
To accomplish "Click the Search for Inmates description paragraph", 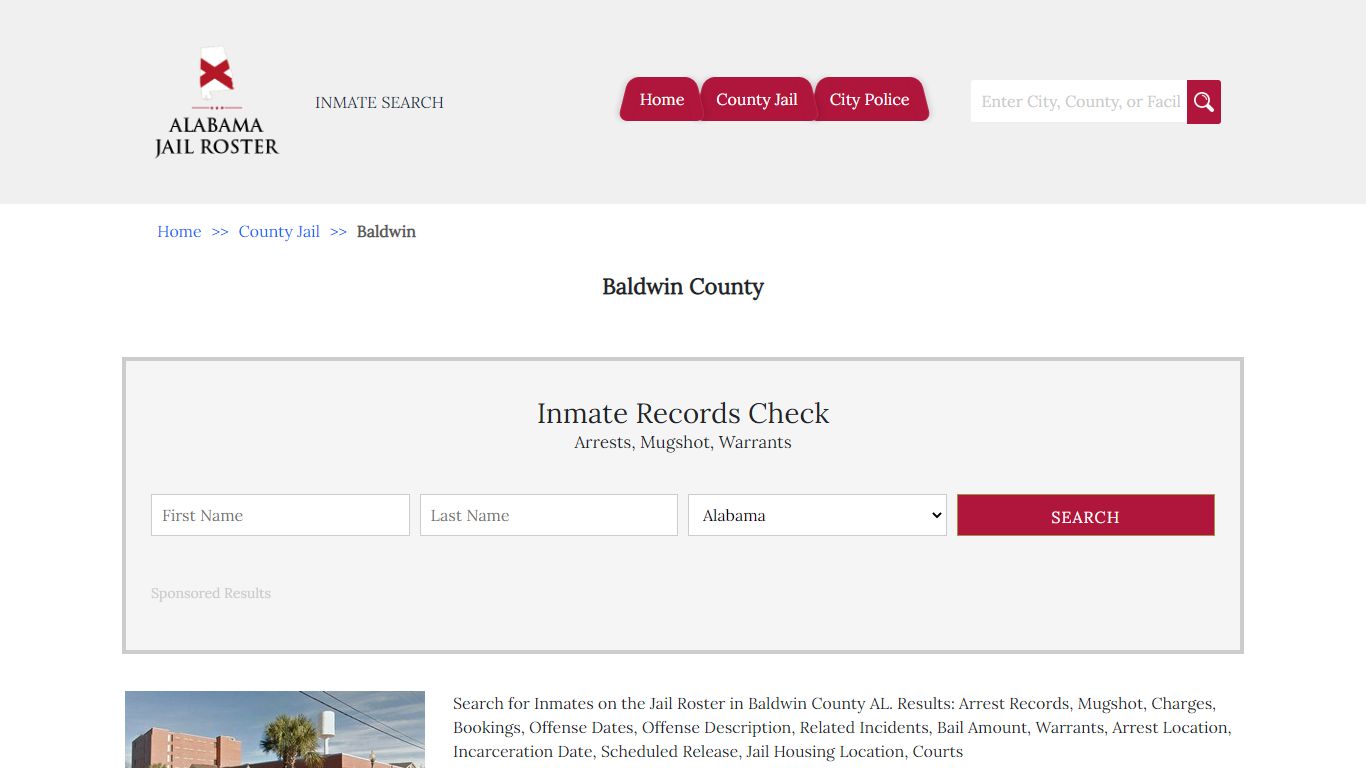I will (x=842, y=728).
